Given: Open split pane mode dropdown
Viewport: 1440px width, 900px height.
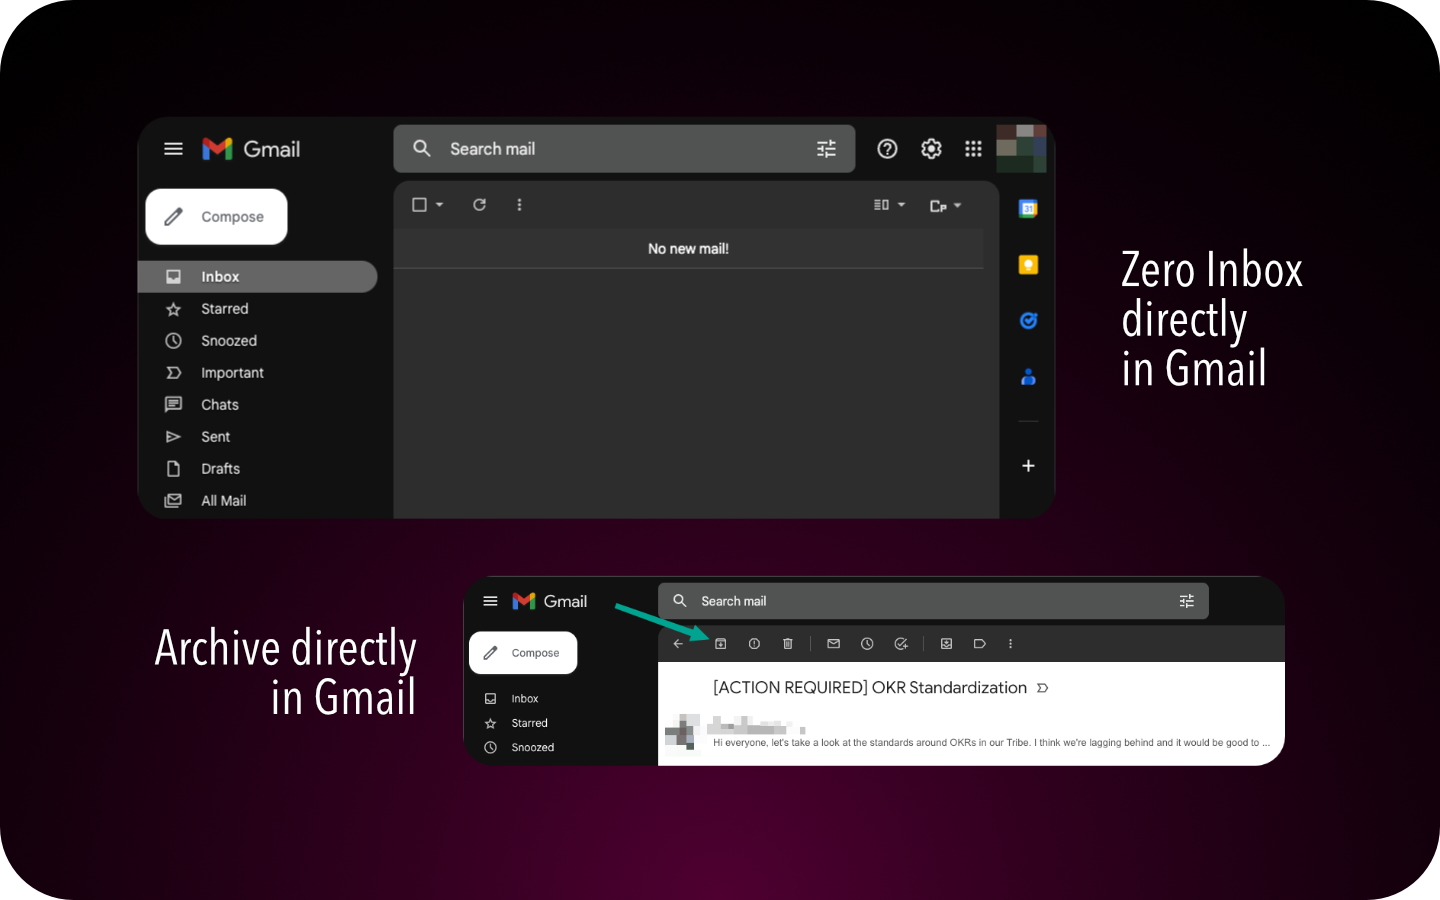Looking at the screenshot, I should [889, 205].
